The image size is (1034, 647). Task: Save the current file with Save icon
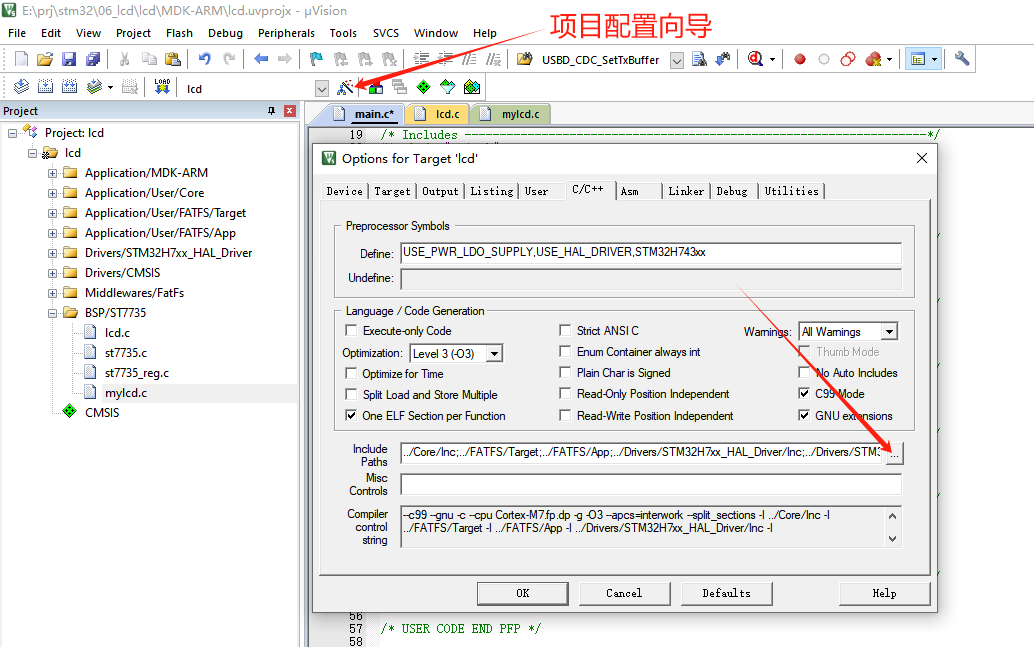coord(69,59)
